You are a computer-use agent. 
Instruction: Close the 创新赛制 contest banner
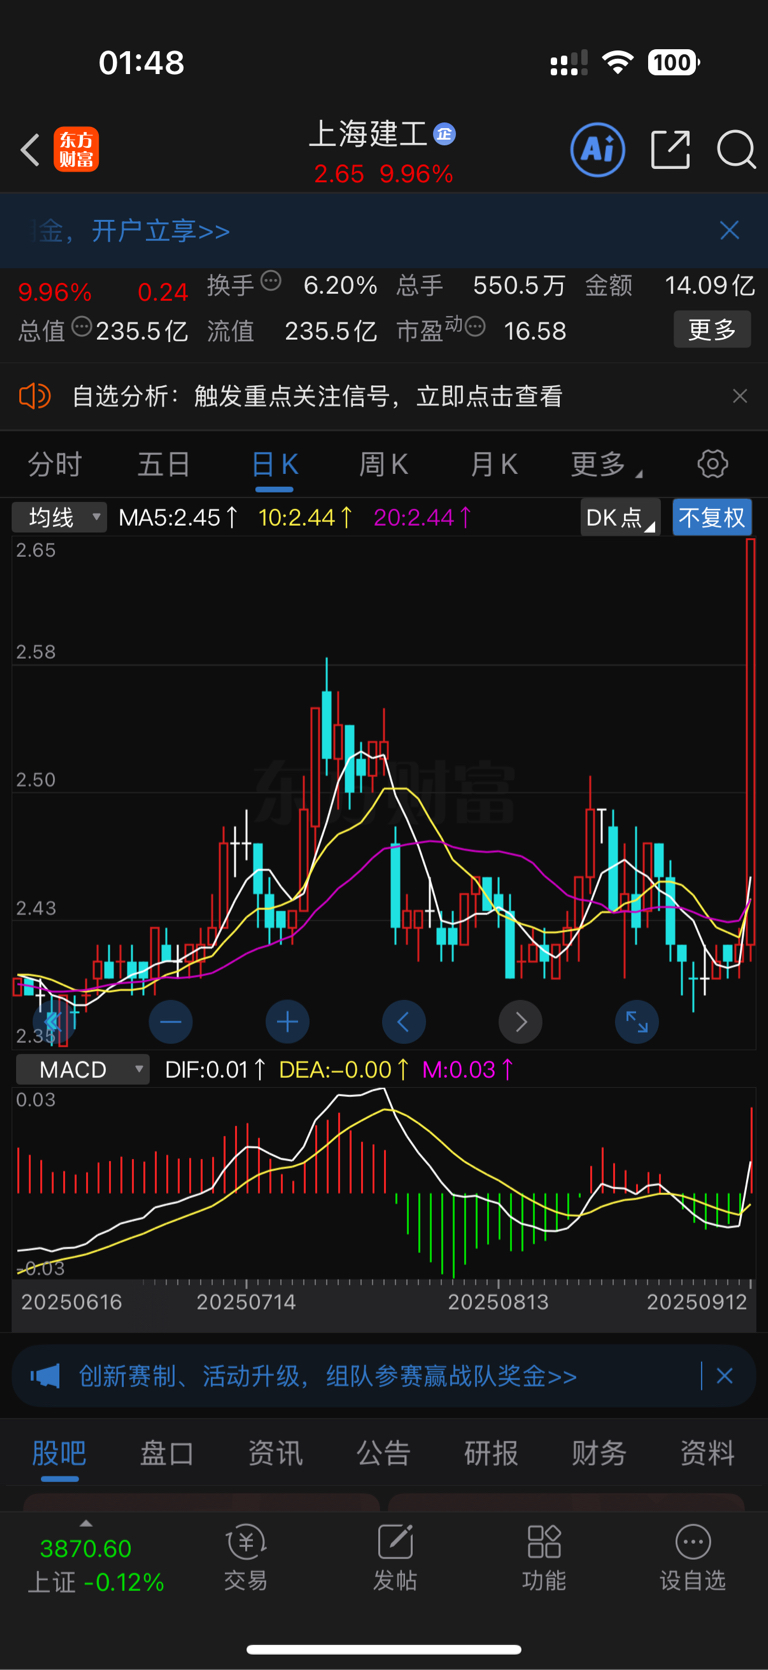coord(725,1376)
